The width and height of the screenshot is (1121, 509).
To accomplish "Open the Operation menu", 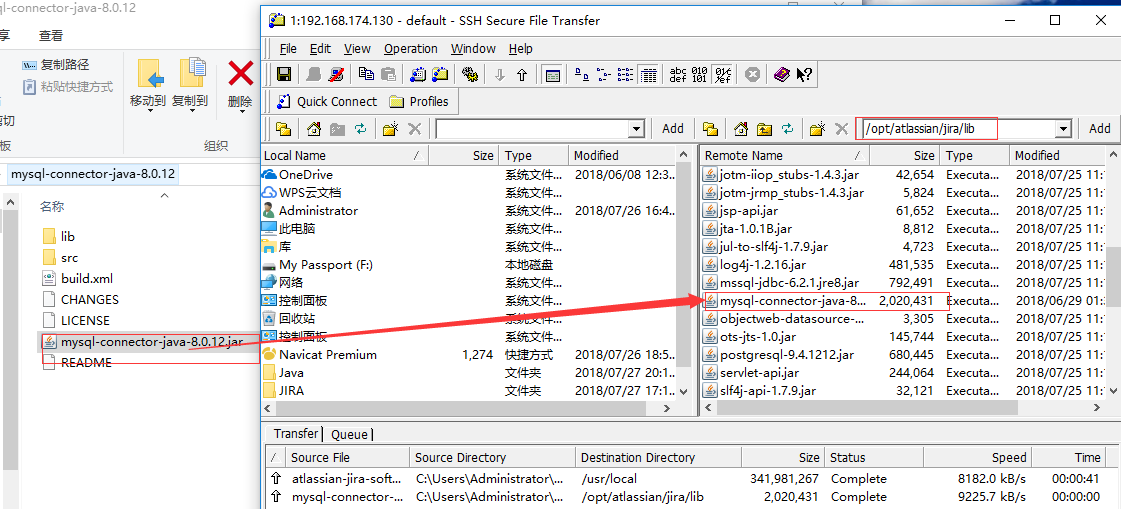I will [411, 49].
